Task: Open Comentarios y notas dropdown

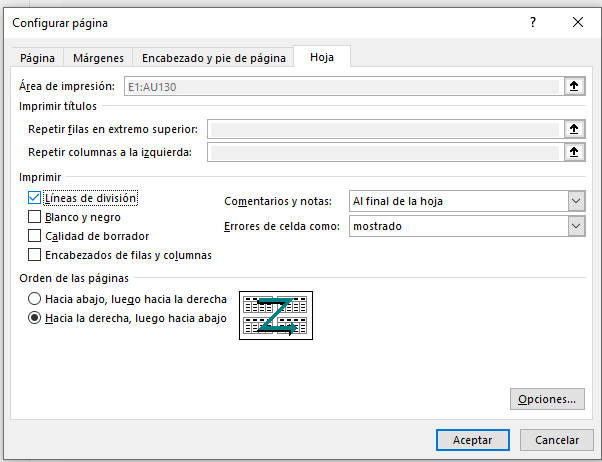Action: pos(466,201)
